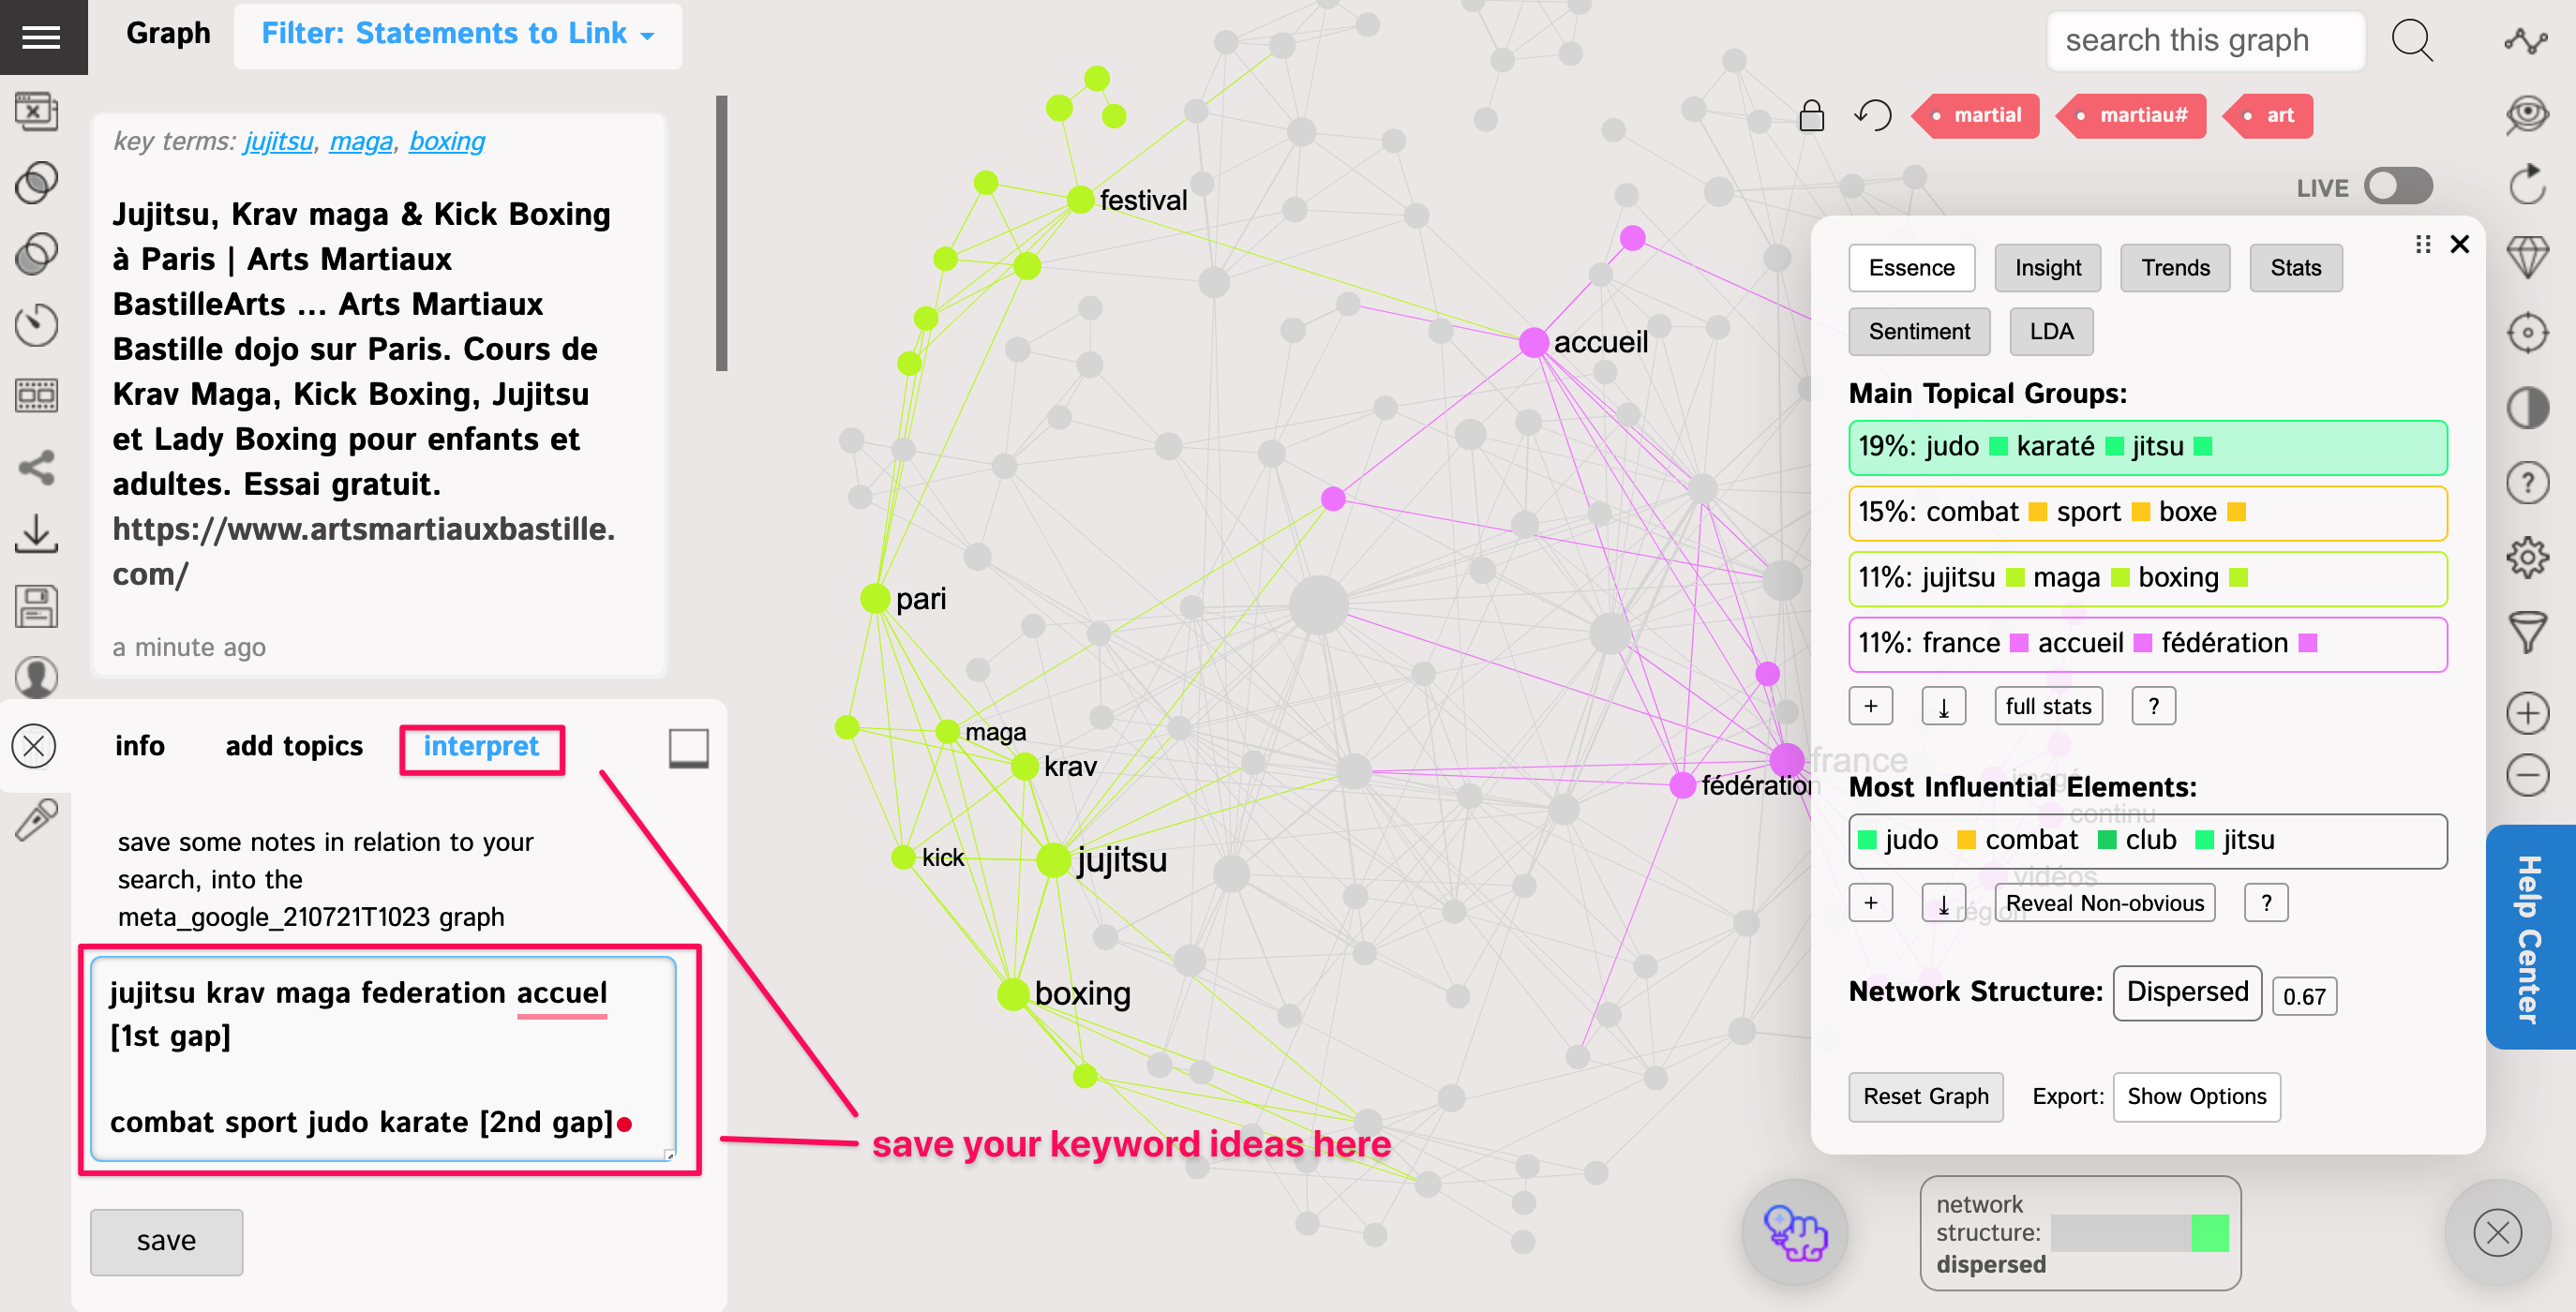2576x1312 pixels.
Task: Click the search this graph field
Action: (2204, 40)
